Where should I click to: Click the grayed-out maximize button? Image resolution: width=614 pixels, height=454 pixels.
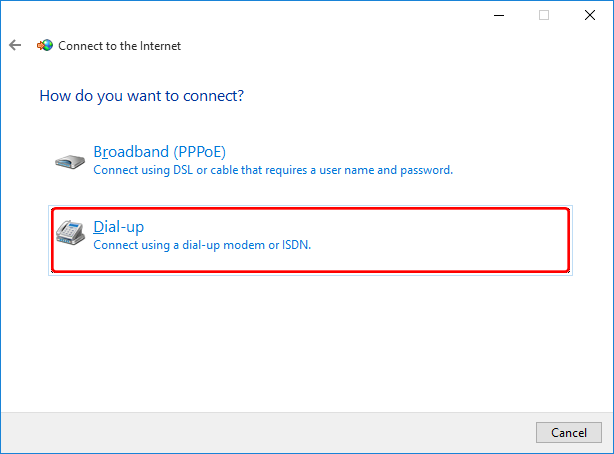[x=544, y=15]
